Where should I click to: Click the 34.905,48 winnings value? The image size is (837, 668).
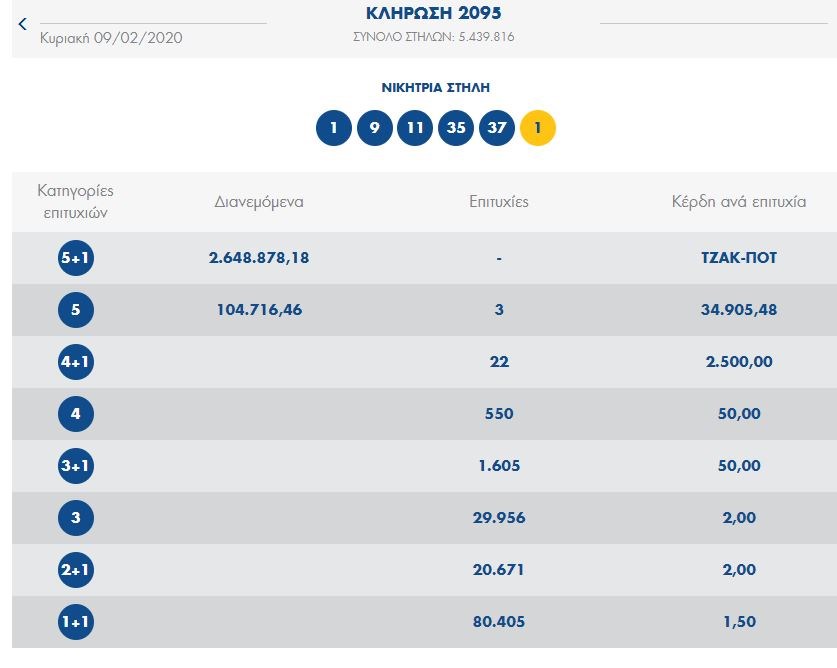point(739,310)
